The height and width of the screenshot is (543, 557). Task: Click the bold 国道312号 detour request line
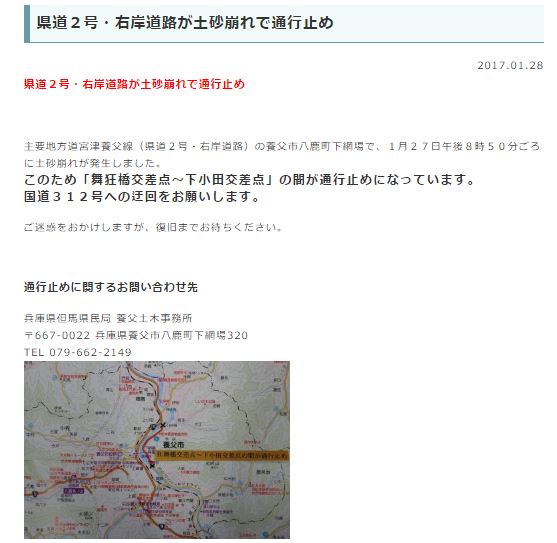[x=142, y=196]
